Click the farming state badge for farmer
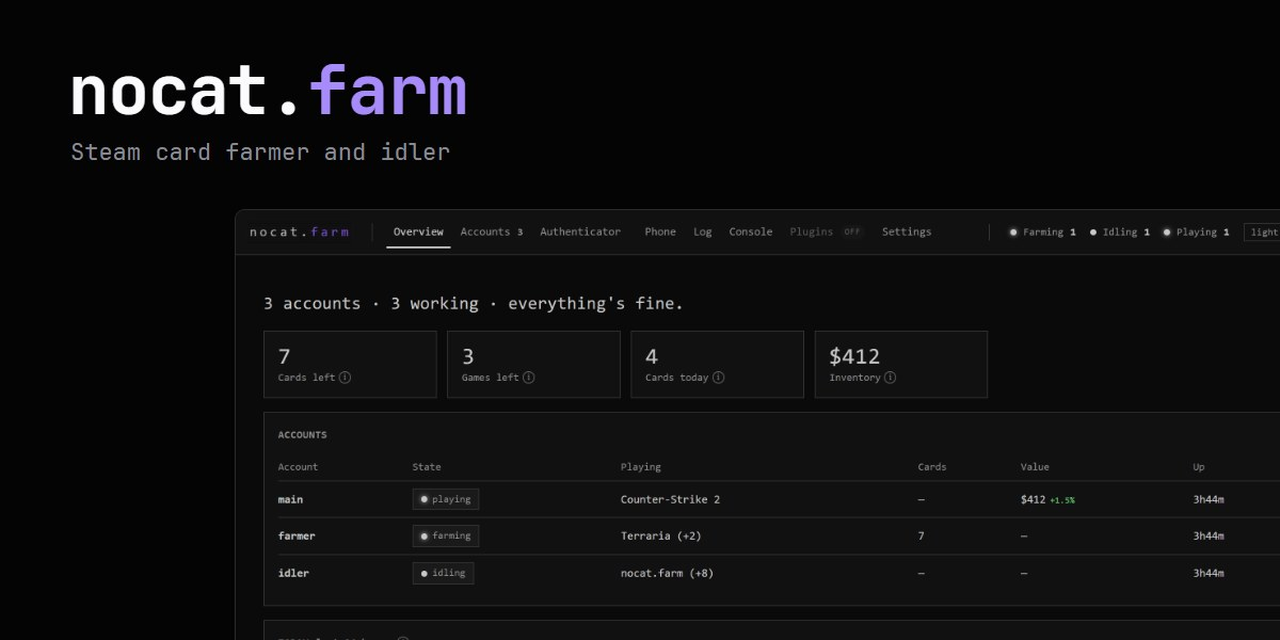This screenshot has width=1280, height=640. point(446,536)
